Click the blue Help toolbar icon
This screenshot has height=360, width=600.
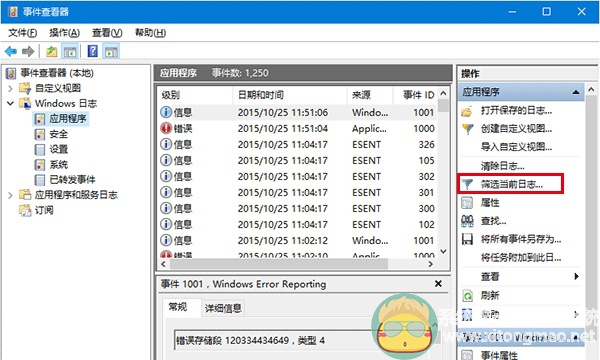(x=93, y=51)
